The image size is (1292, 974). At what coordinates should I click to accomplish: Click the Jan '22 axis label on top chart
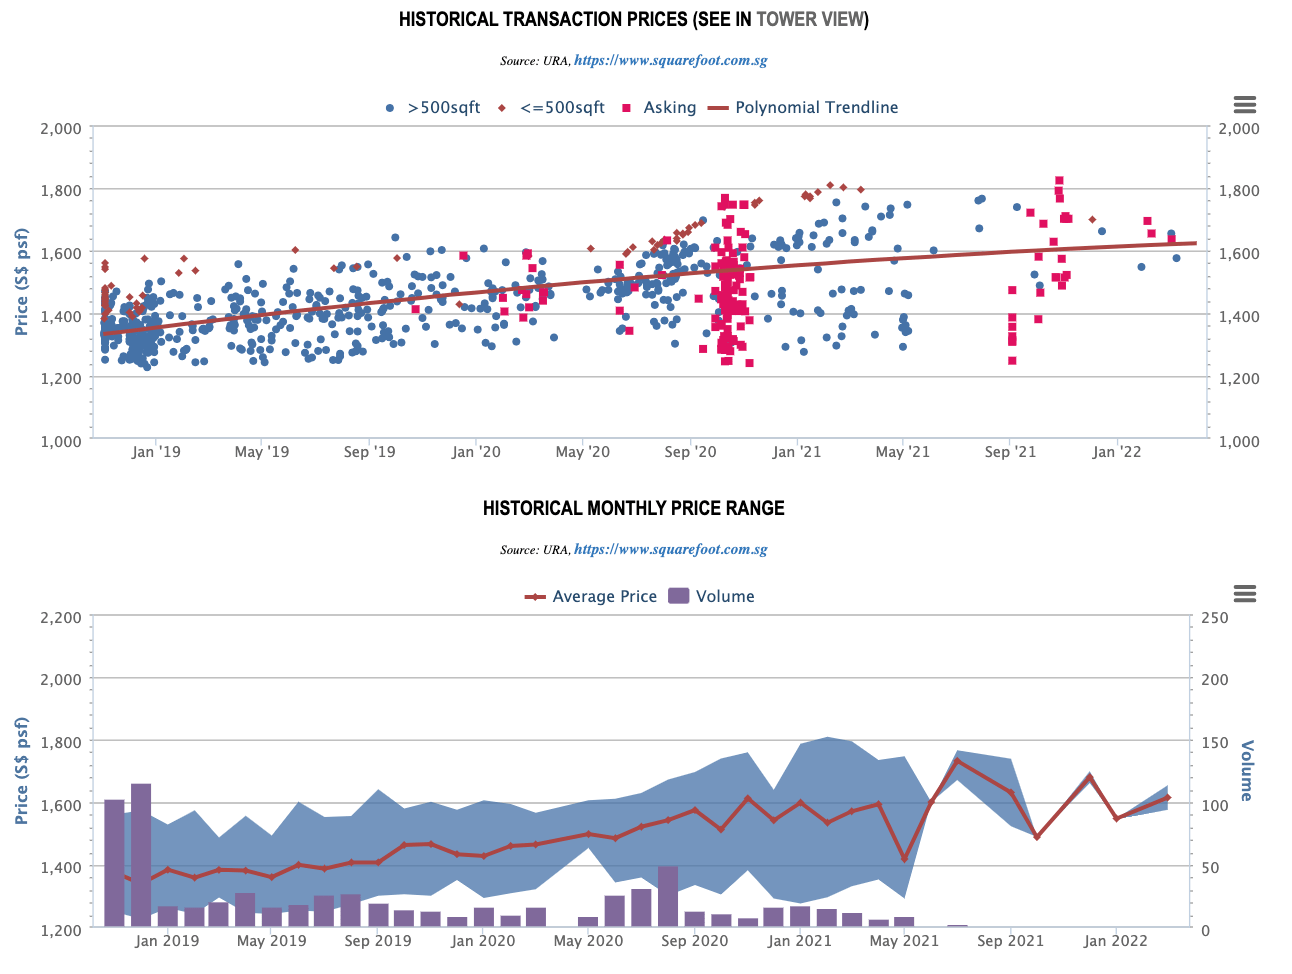(1117, 452)
